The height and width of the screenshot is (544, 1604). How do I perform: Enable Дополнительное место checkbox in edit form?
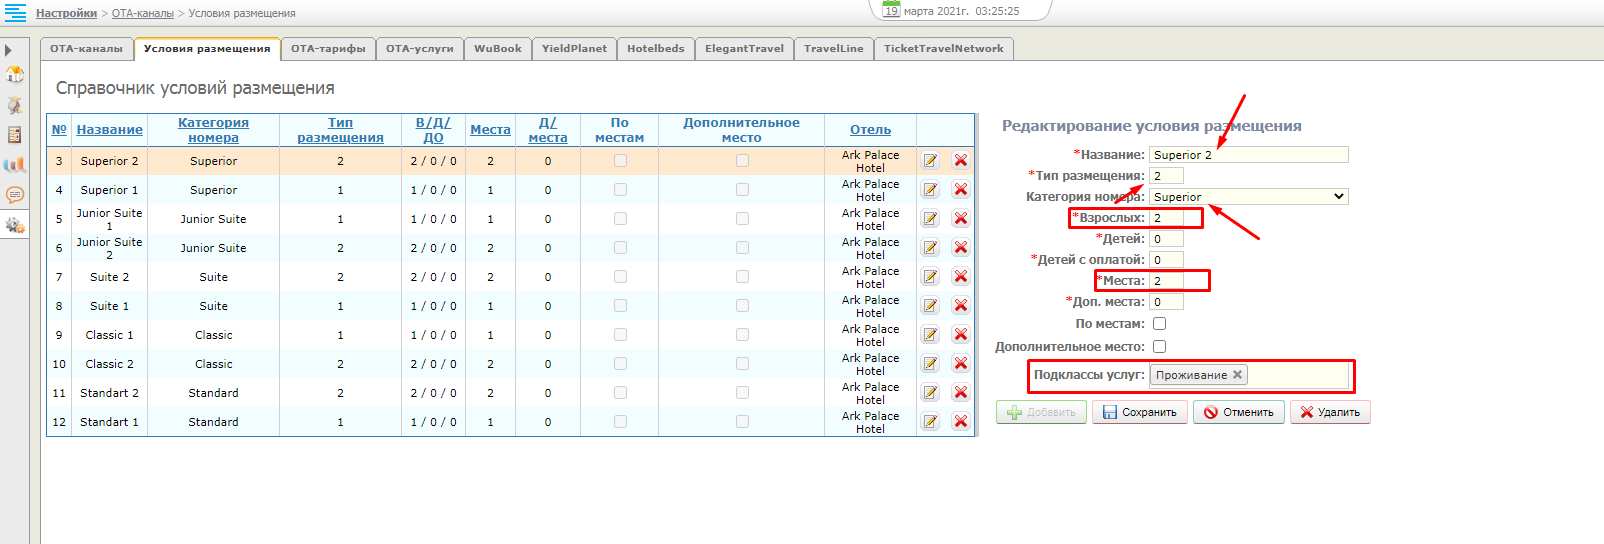[1159, 347]
